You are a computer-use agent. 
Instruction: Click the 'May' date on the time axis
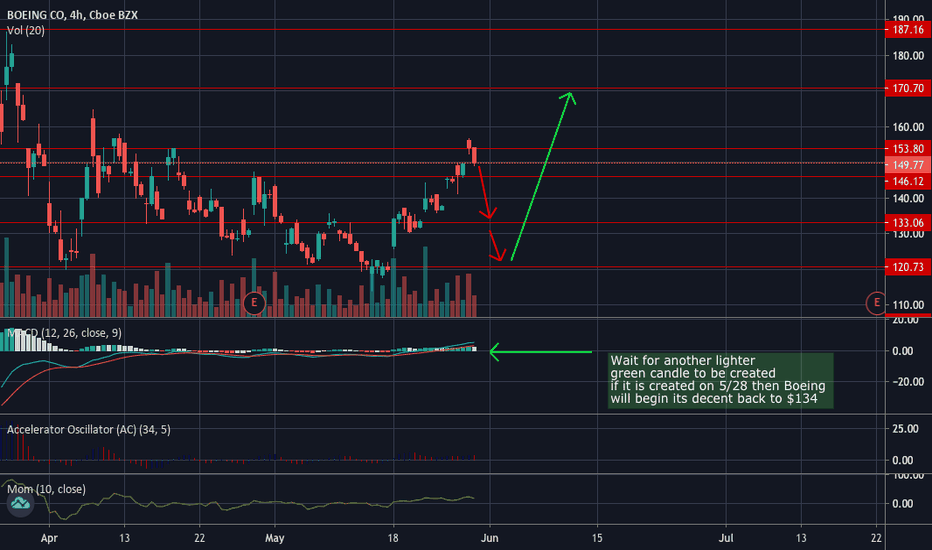point(275,538)
